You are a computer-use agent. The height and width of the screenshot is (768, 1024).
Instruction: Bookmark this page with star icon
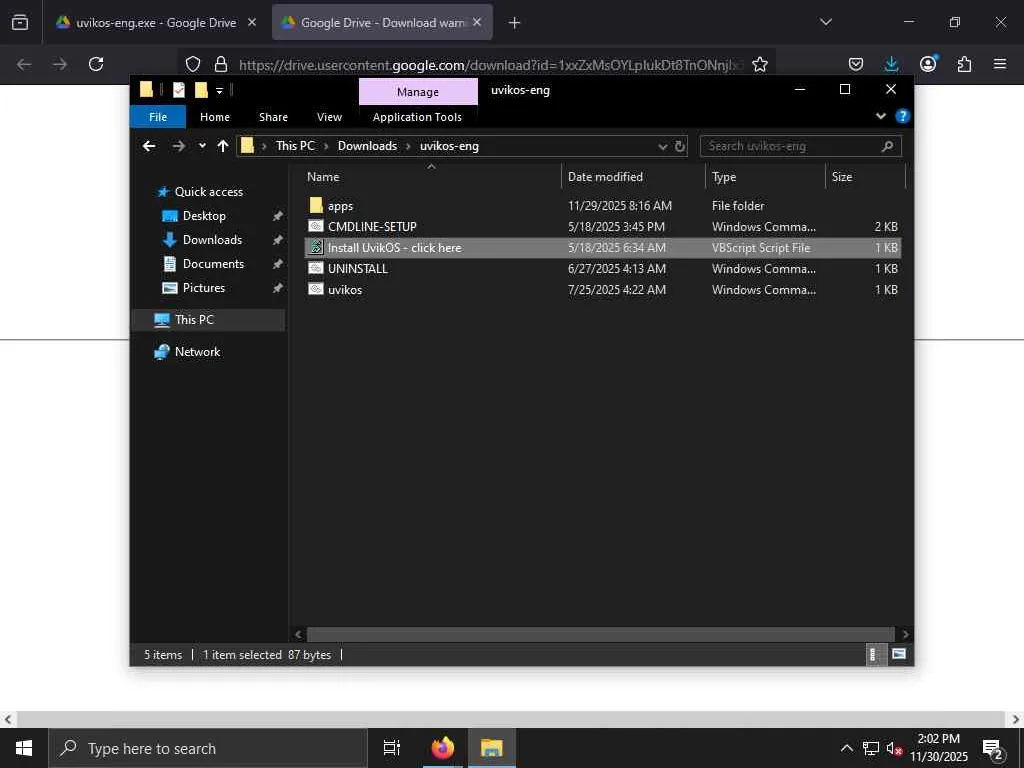tap(760, 64)
